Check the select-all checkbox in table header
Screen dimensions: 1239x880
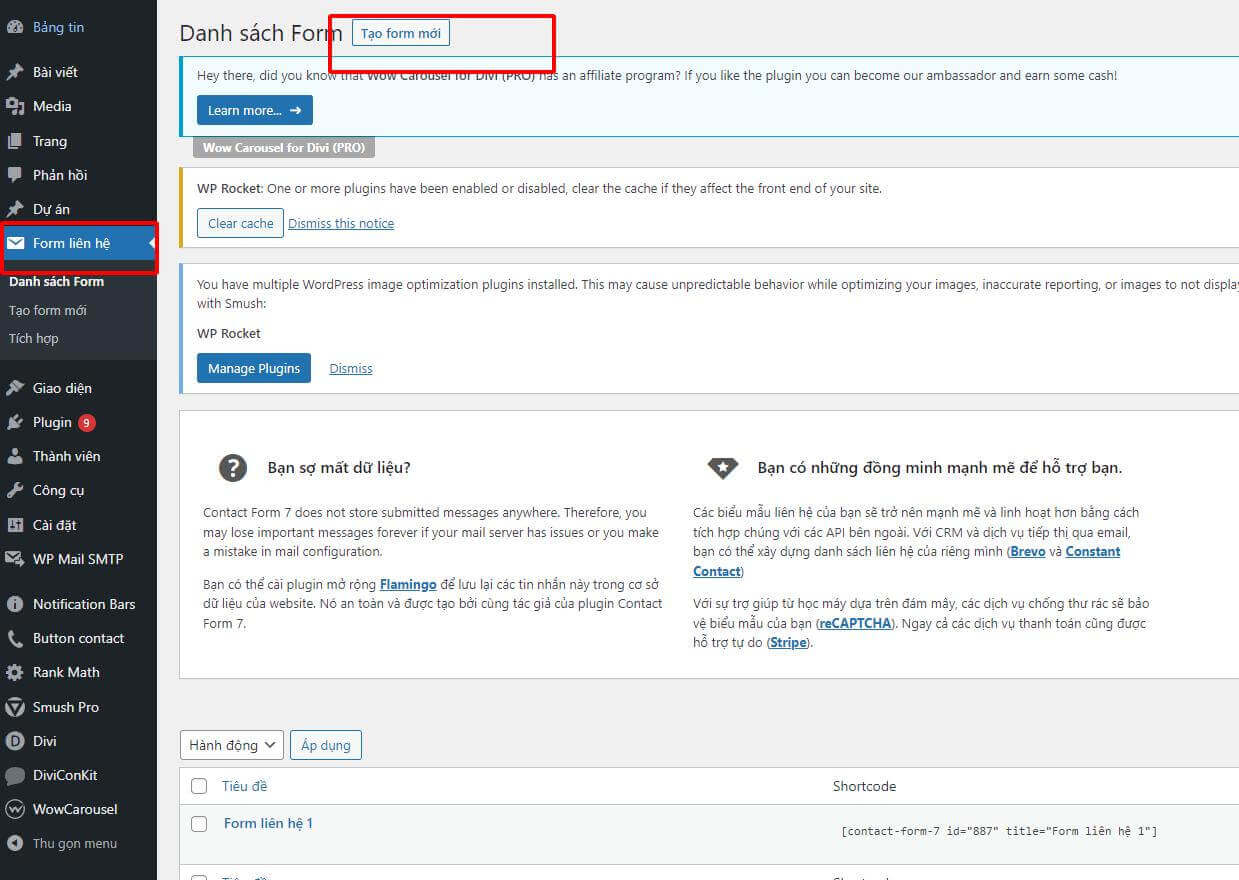click(199, 786)
